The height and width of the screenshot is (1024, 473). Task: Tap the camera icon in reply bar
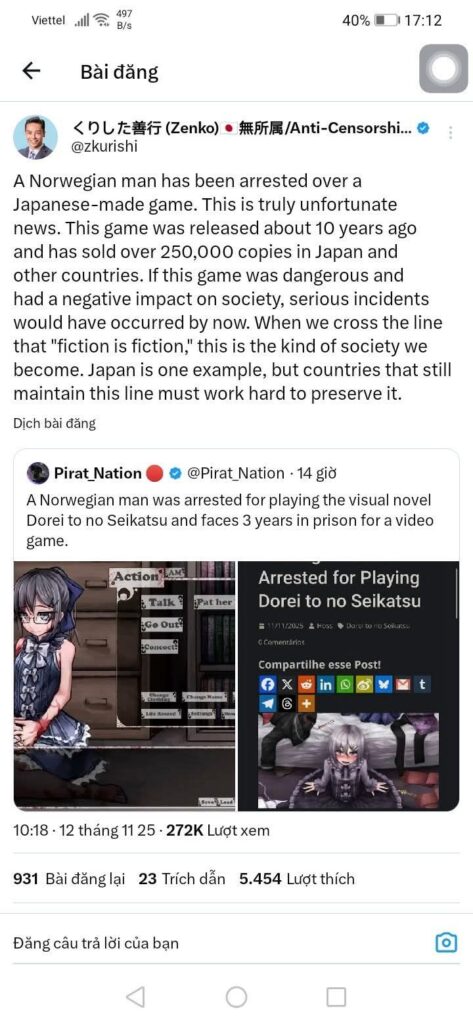coord(446,942)
